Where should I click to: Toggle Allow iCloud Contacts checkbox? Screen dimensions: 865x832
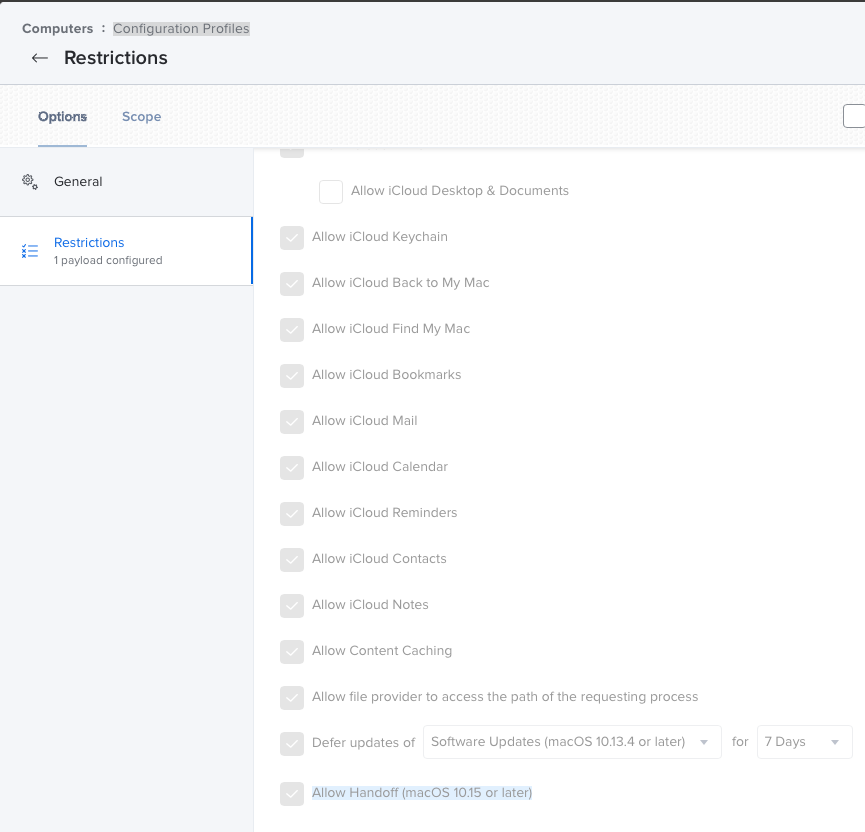coord(292,559)
